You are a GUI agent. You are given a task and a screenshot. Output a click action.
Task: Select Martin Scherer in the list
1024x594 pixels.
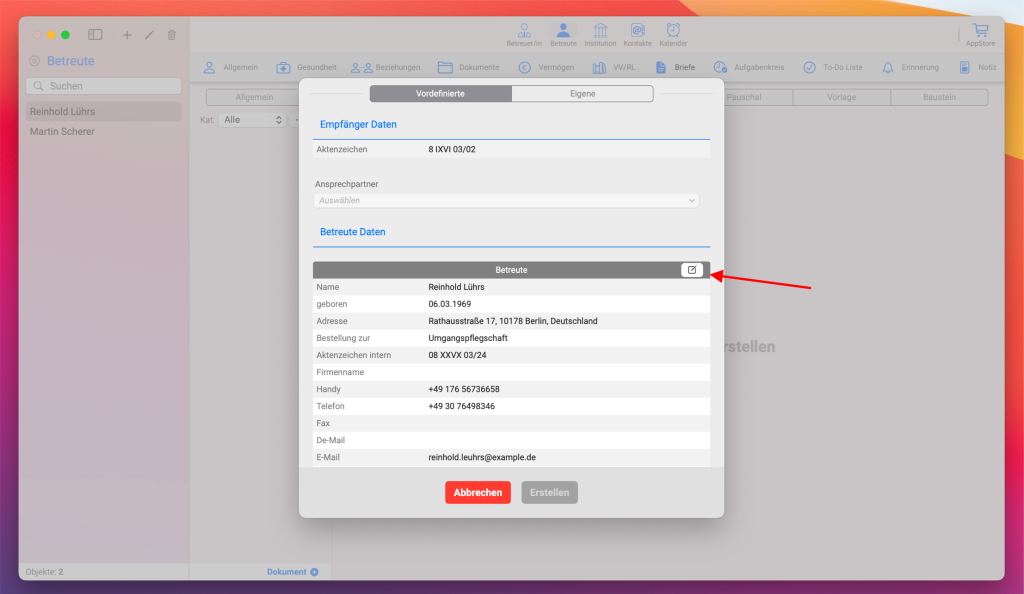pos(63,131)
